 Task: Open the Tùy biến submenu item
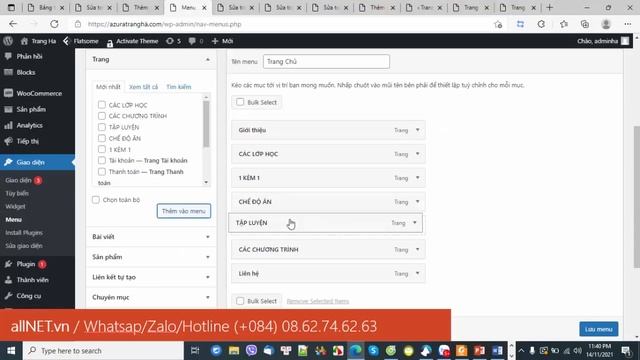click(17, 193)
